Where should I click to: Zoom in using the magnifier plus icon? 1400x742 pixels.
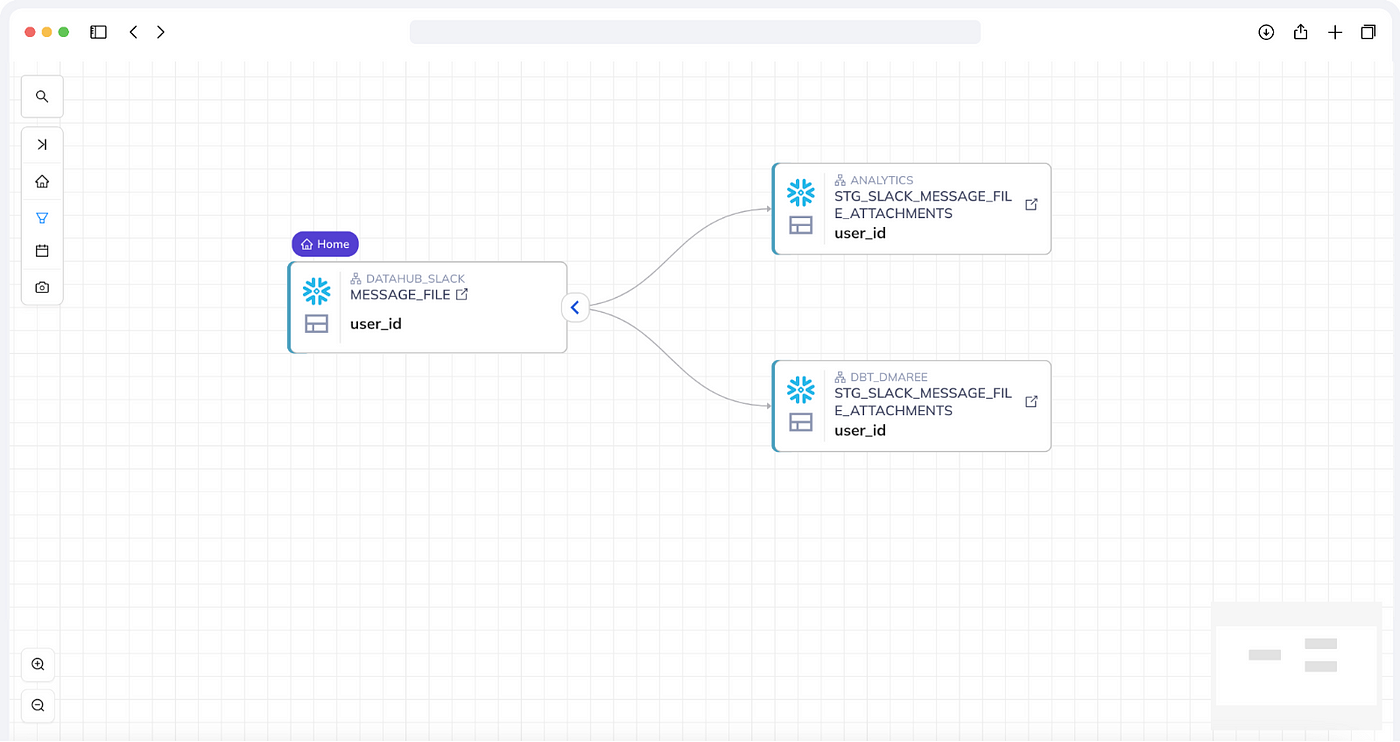click(38, 665)
